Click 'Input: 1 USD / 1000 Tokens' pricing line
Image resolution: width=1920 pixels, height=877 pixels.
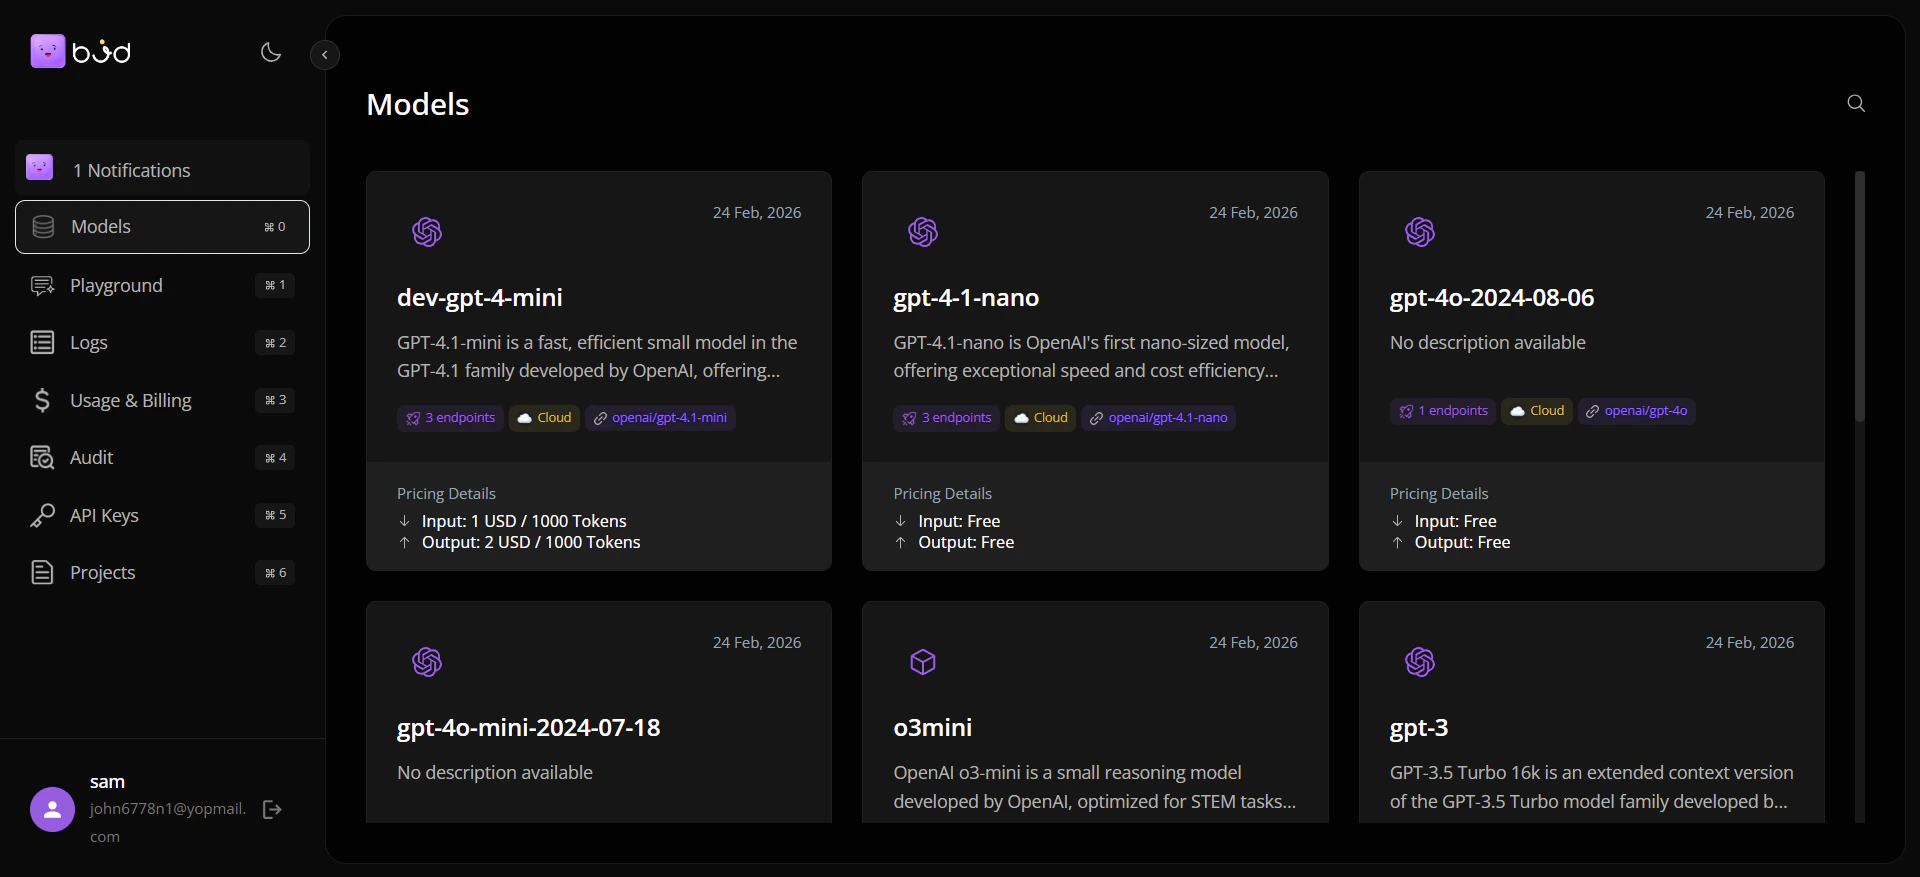point(524,521)
